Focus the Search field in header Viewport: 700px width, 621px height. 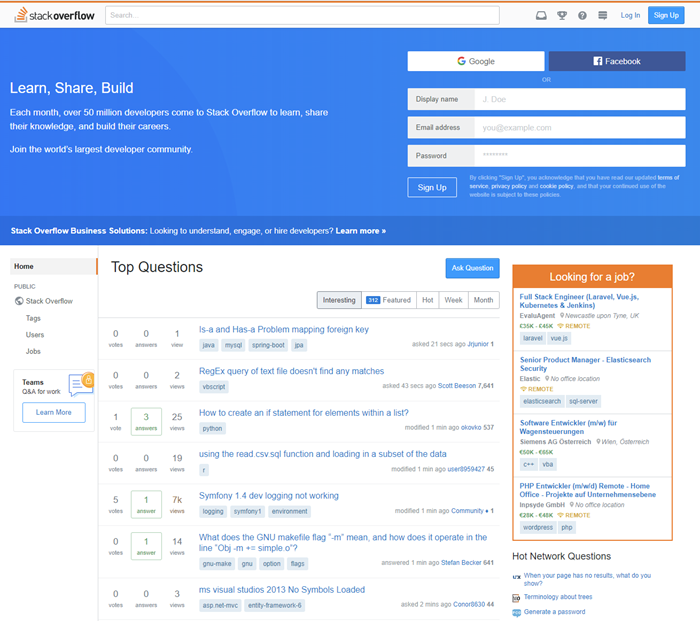[x=302, y=15]
